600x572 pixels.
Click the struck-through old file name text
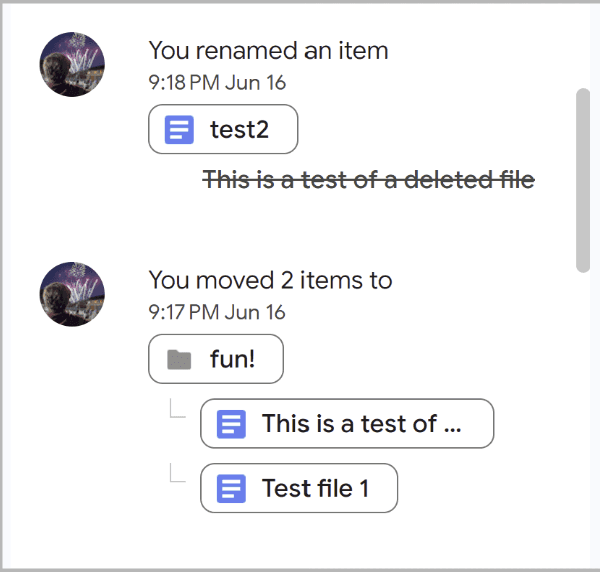click(368, 179)
